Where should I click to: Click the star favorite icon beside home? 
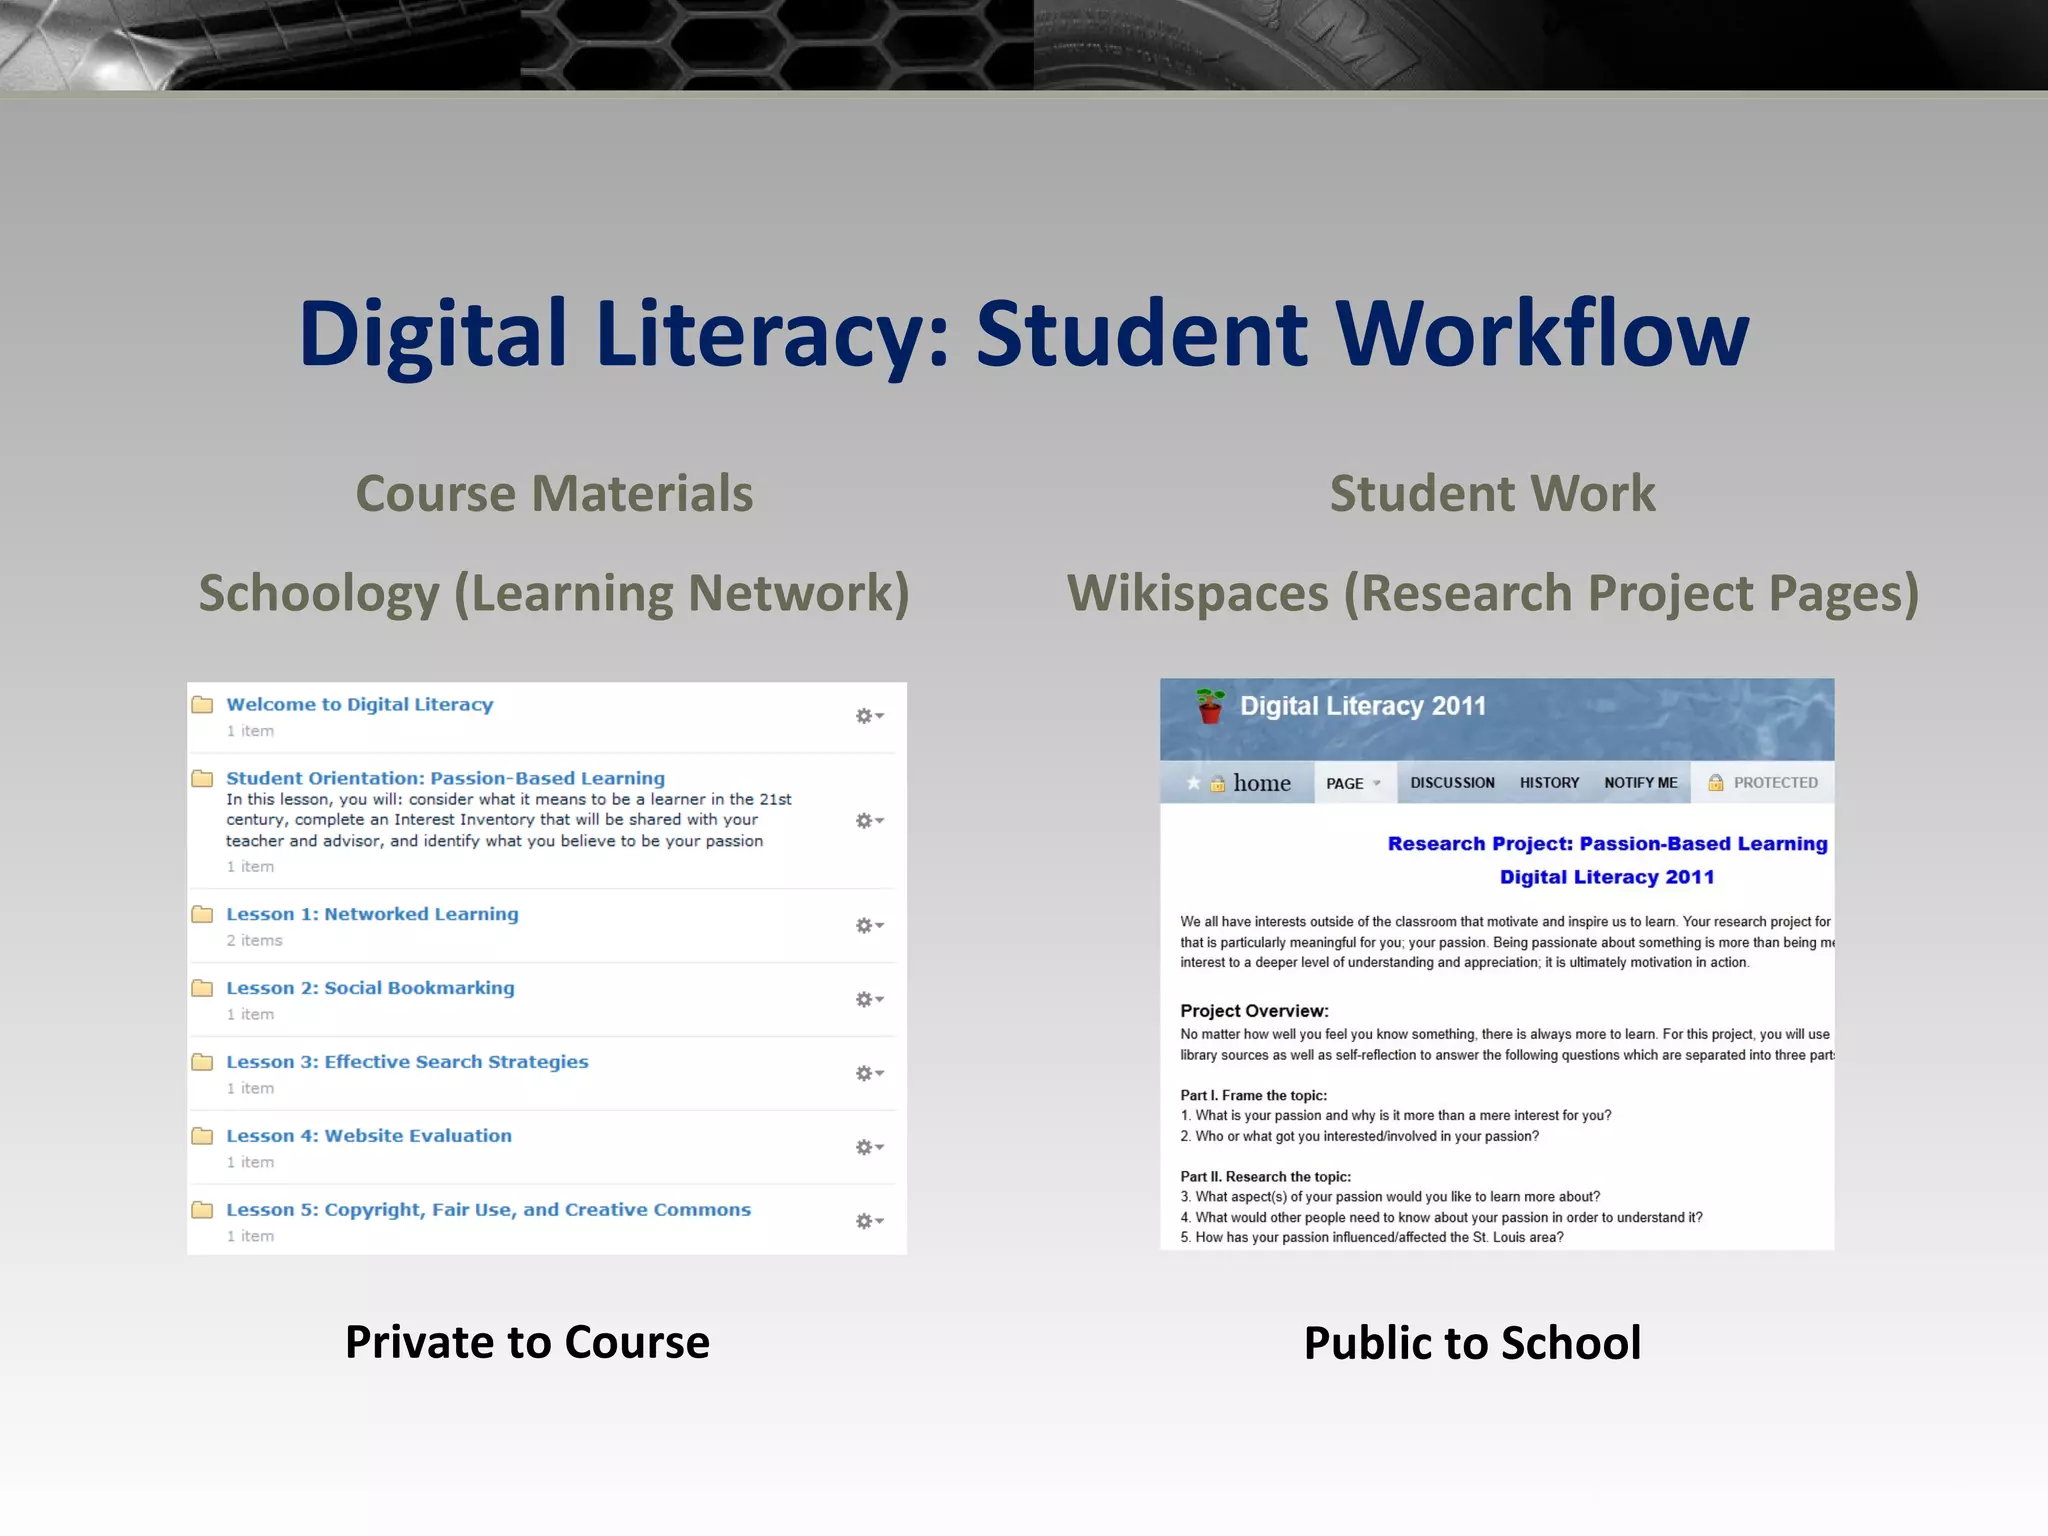click(x=1192, y=783)
